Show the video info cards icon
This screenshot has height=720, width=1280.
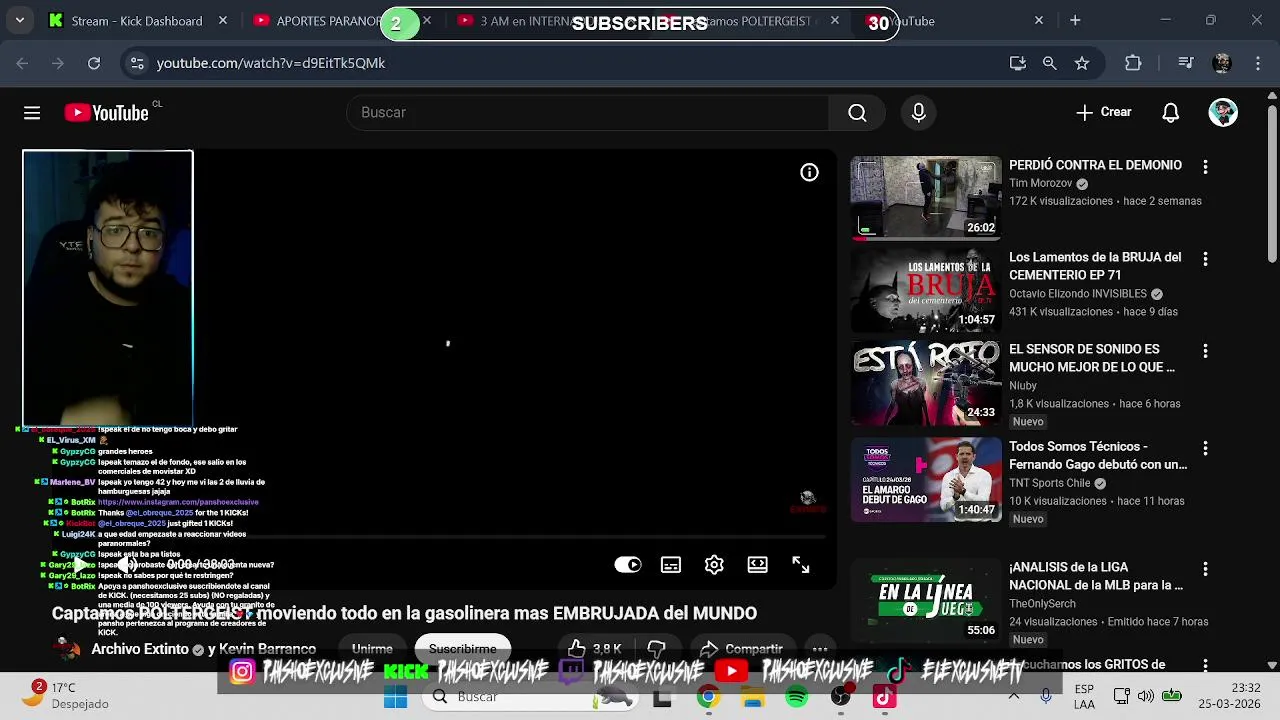(x=809, y=173)
